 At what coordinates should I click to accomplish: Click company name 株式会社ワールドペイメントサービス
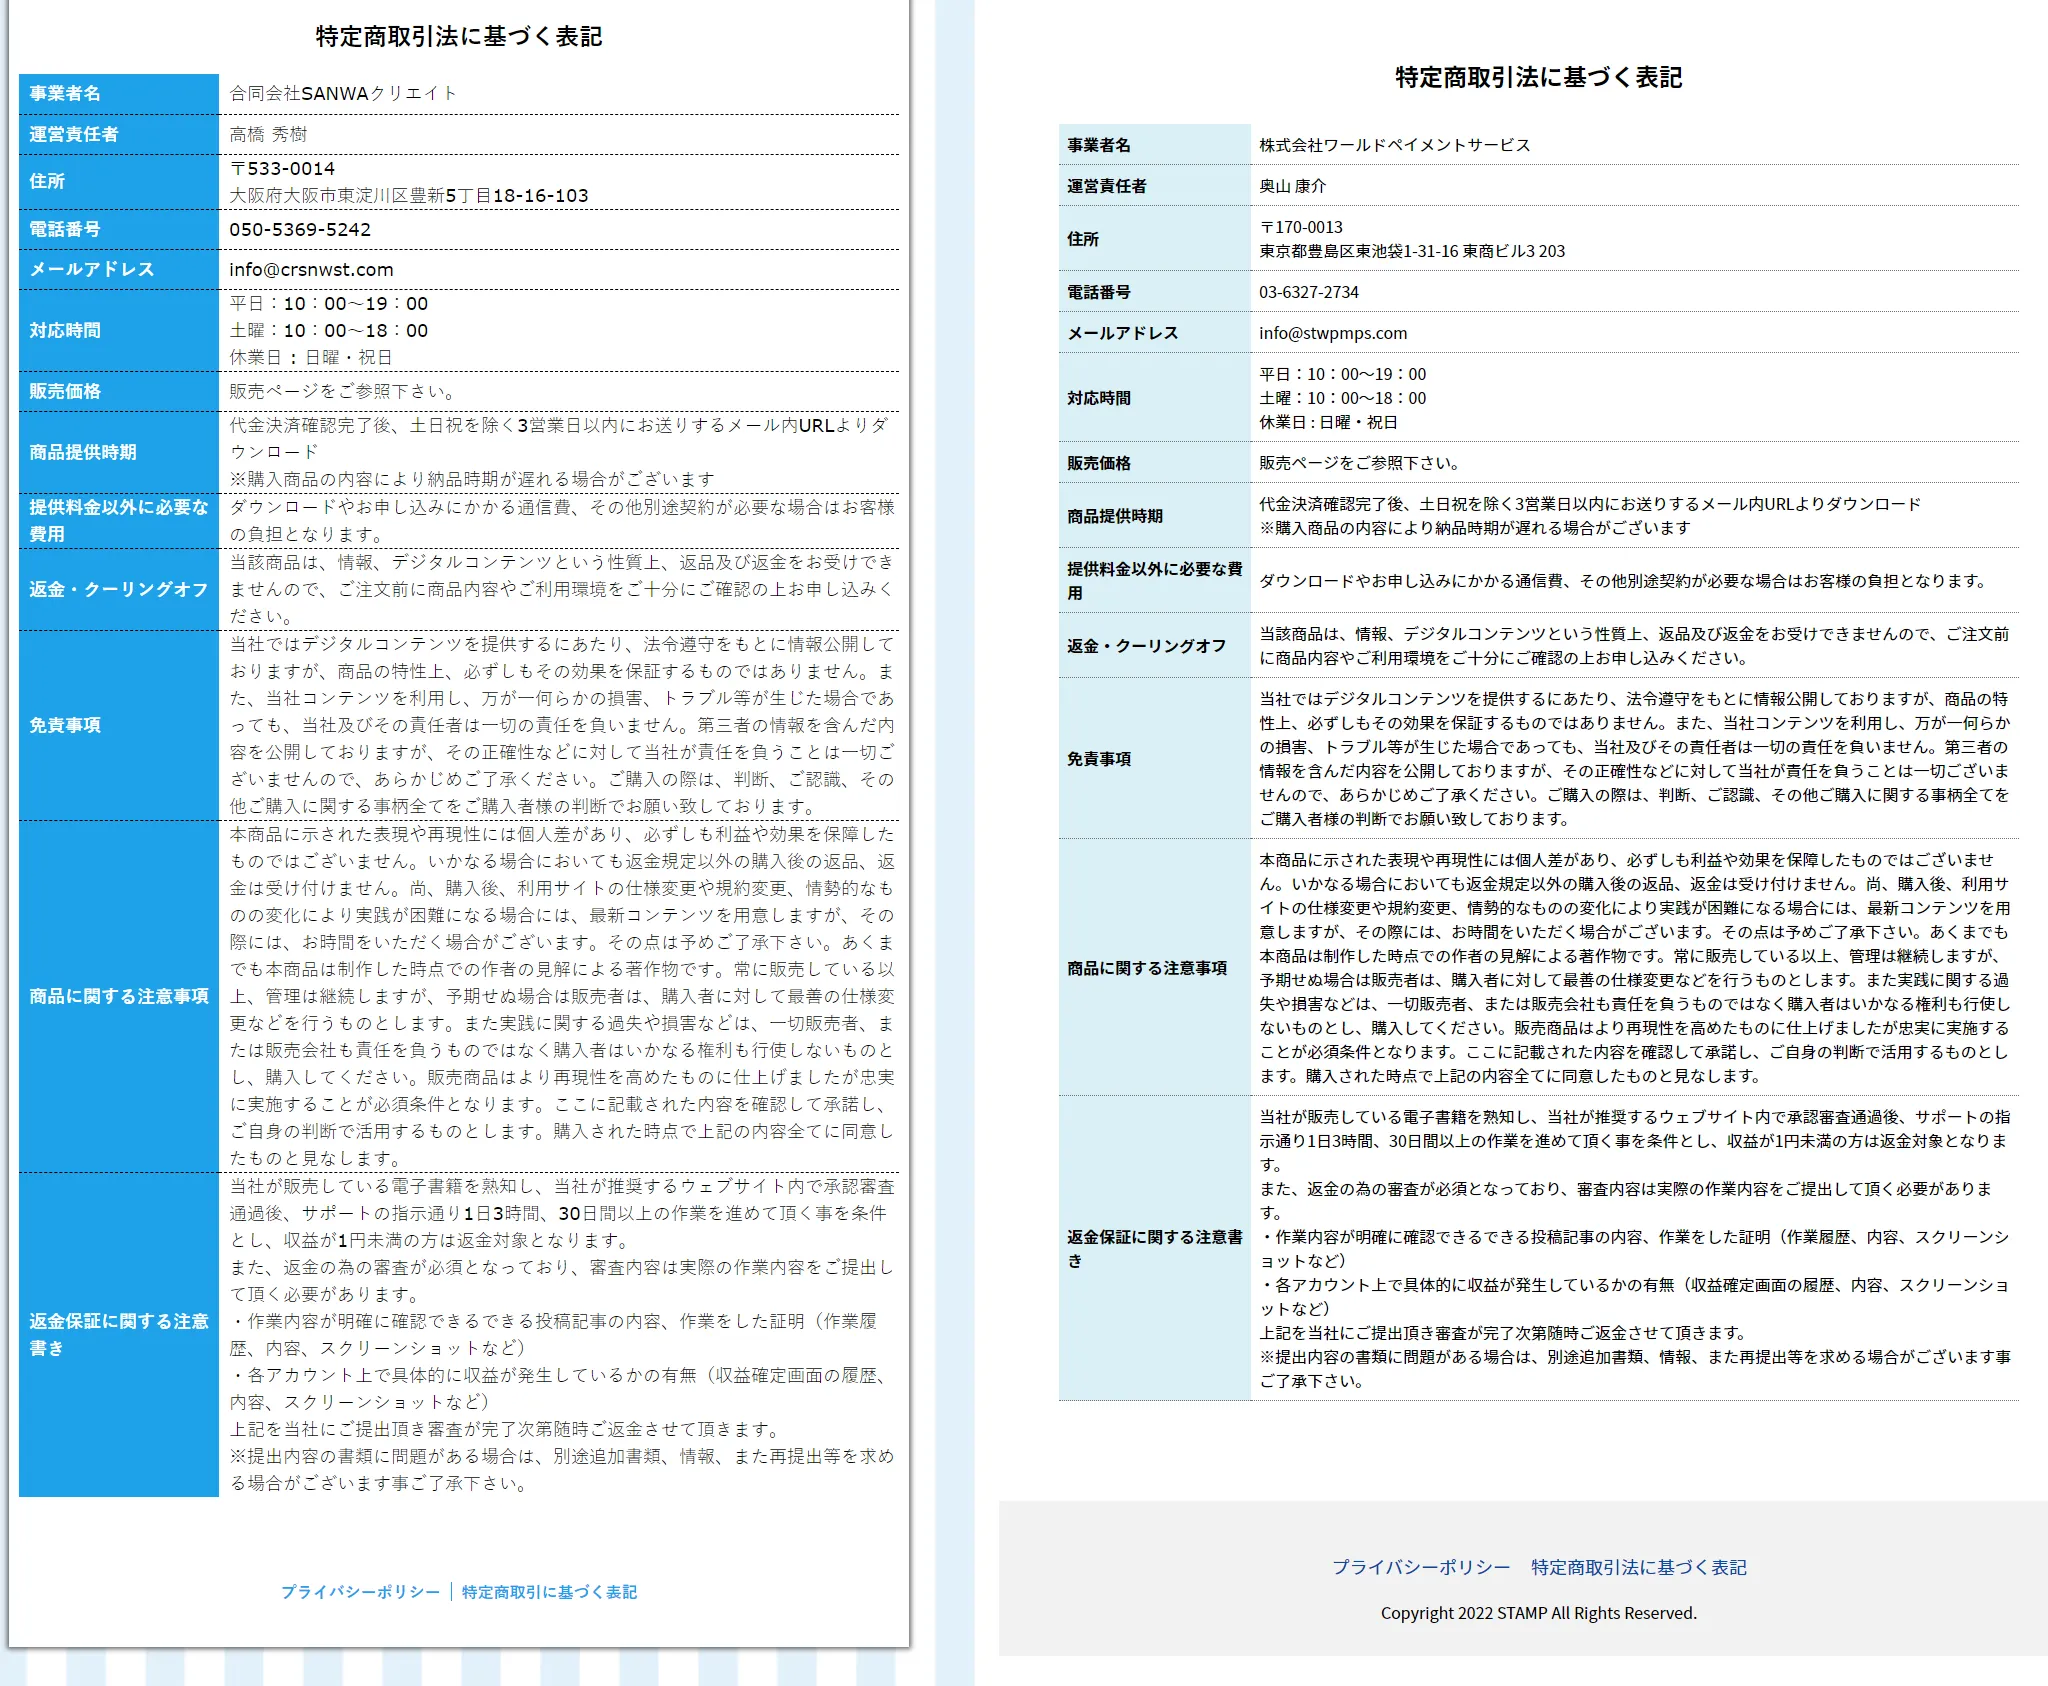pos(1394,145)
